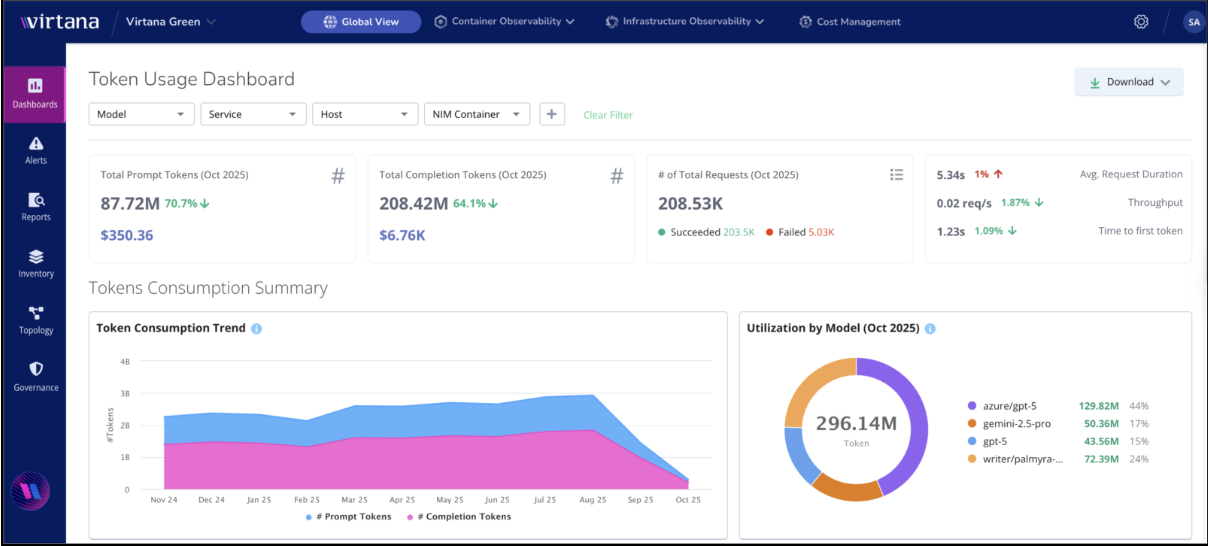Switch to the Cost Management tab
This screenshot has width=1208, height=546.
(850, 22)
